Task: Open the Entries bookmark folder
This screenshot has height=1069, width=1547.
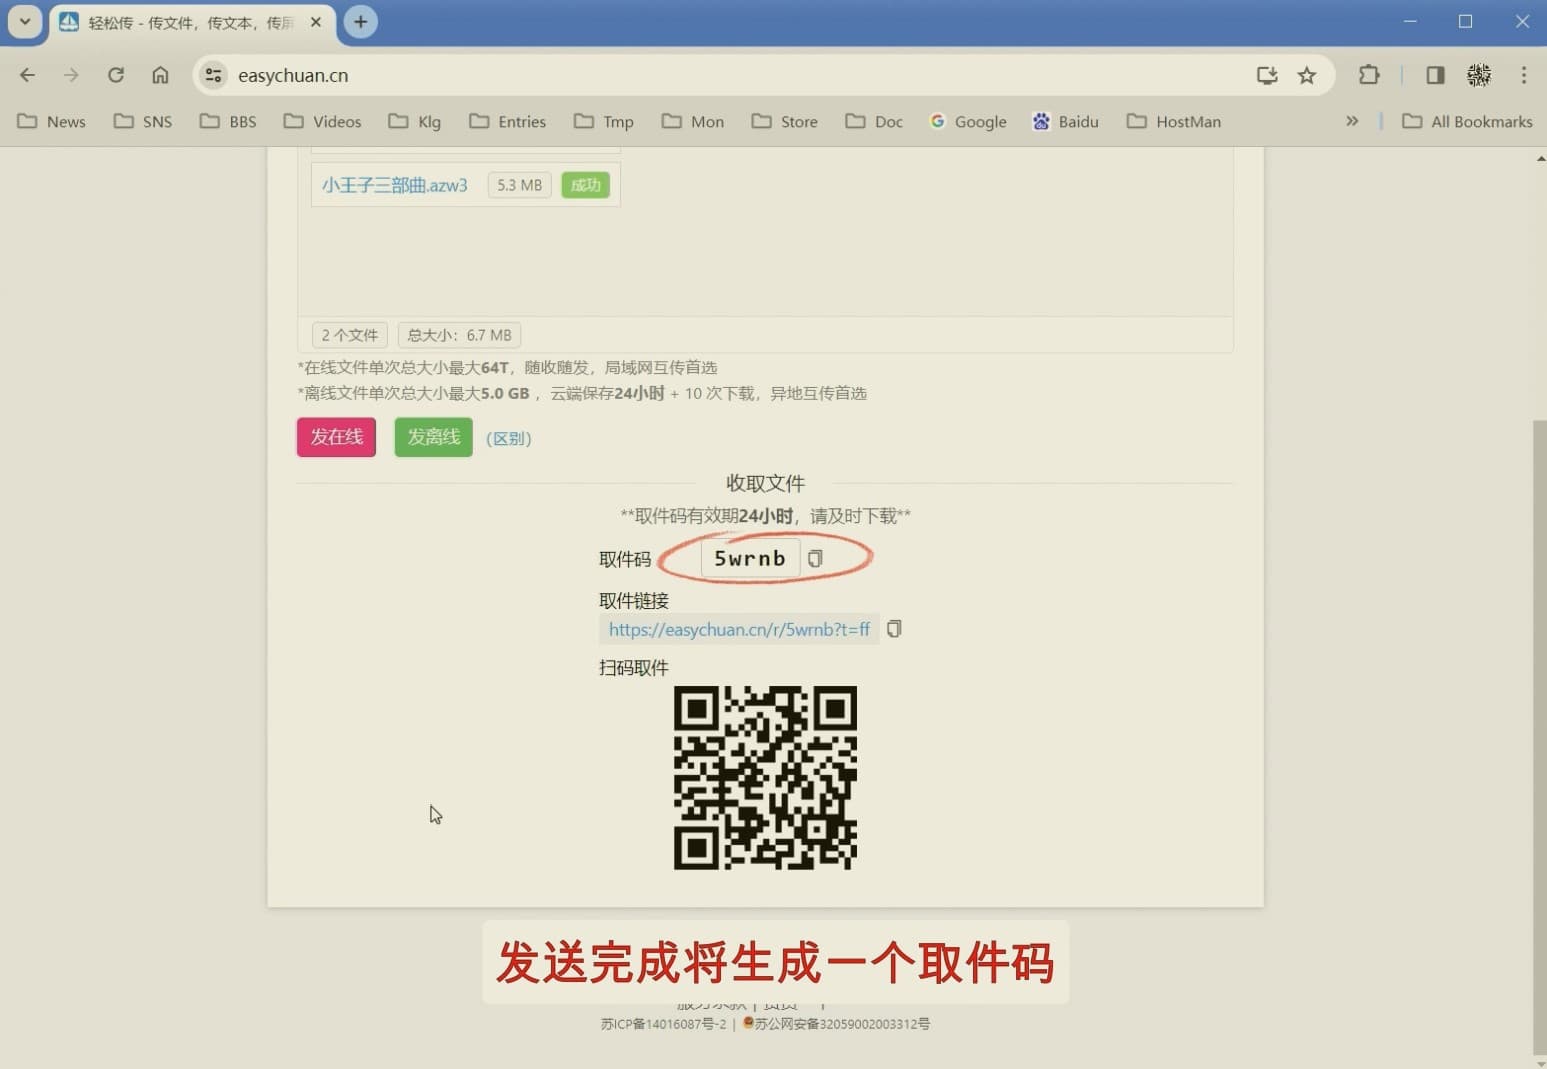Action: [508, 121]
